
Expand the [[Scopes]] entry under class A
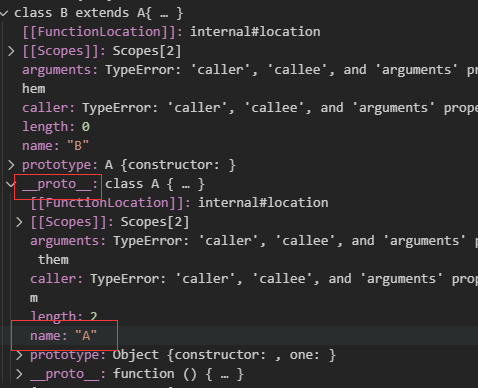19,222
